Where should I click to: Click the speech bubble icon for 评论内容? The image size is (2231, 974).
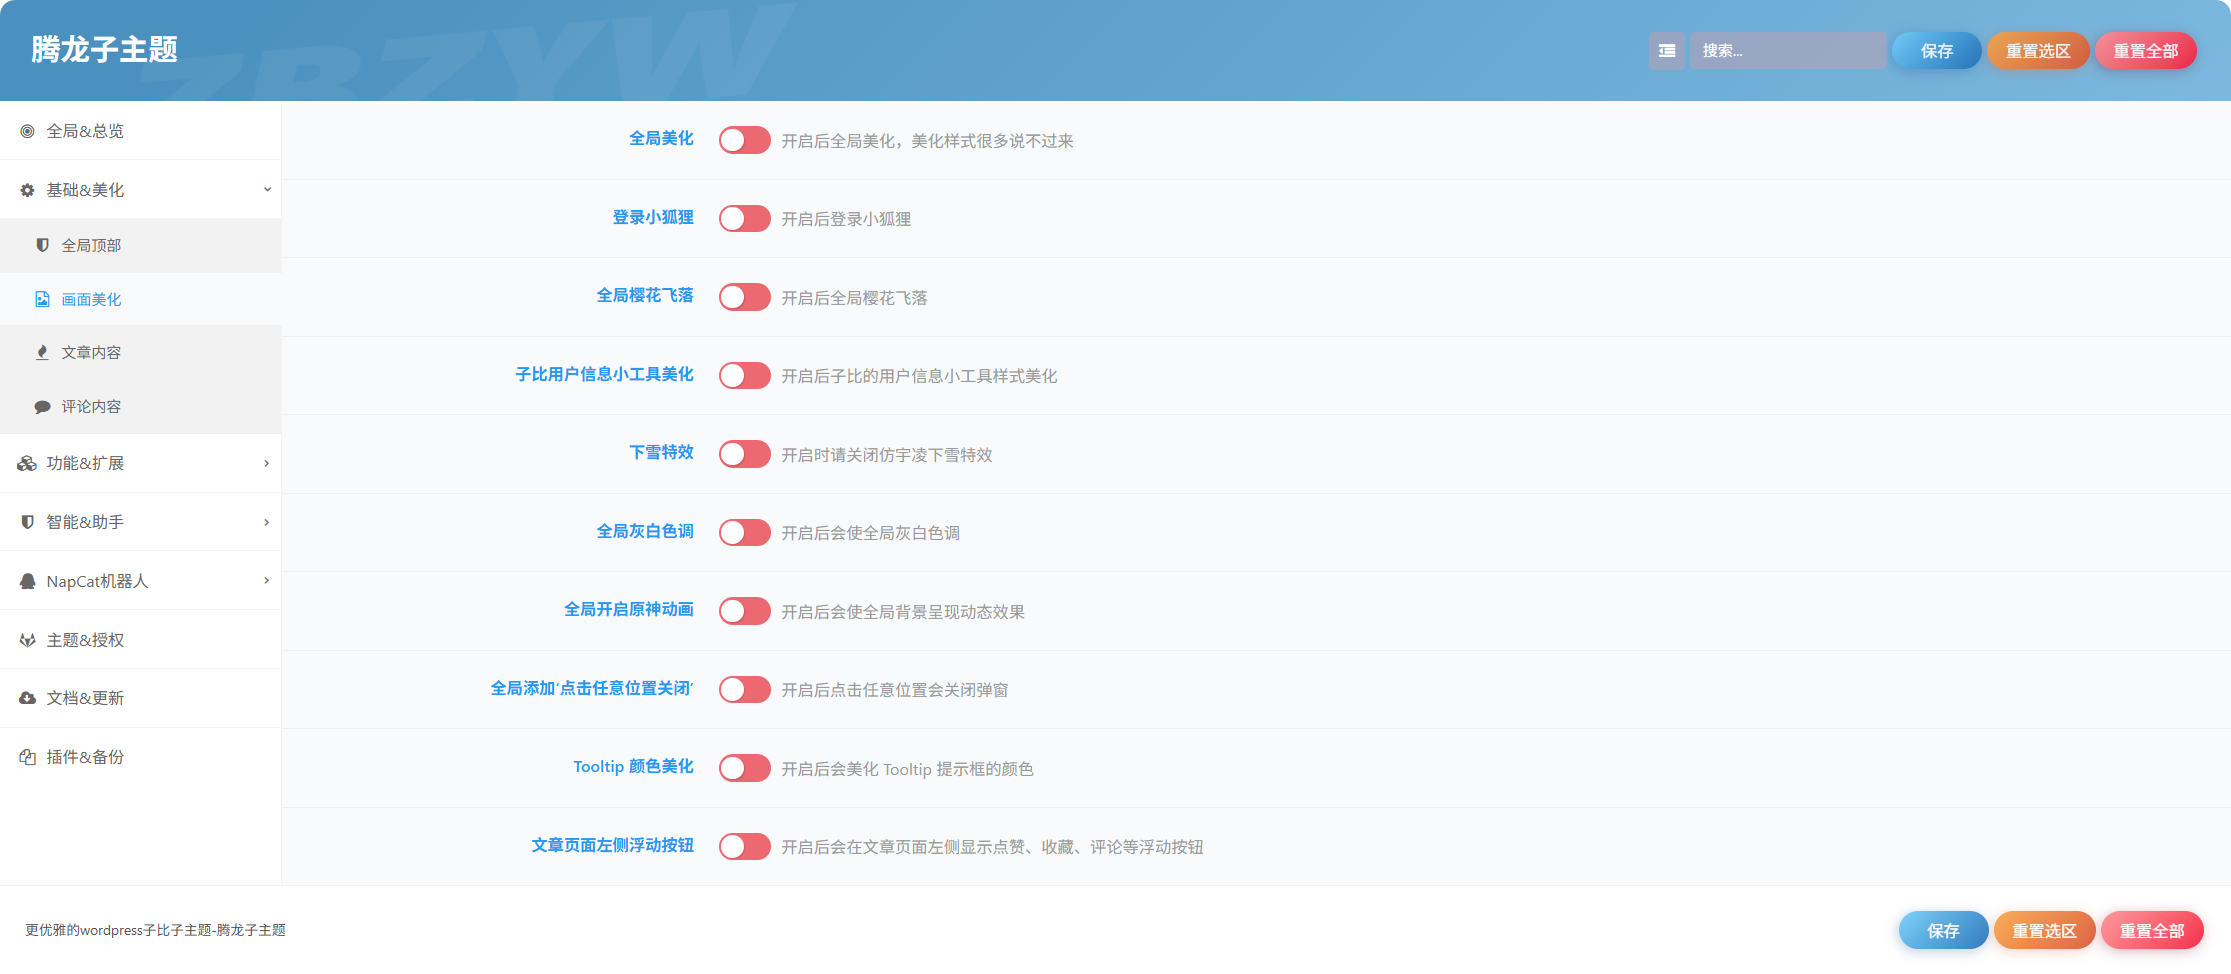42,407
